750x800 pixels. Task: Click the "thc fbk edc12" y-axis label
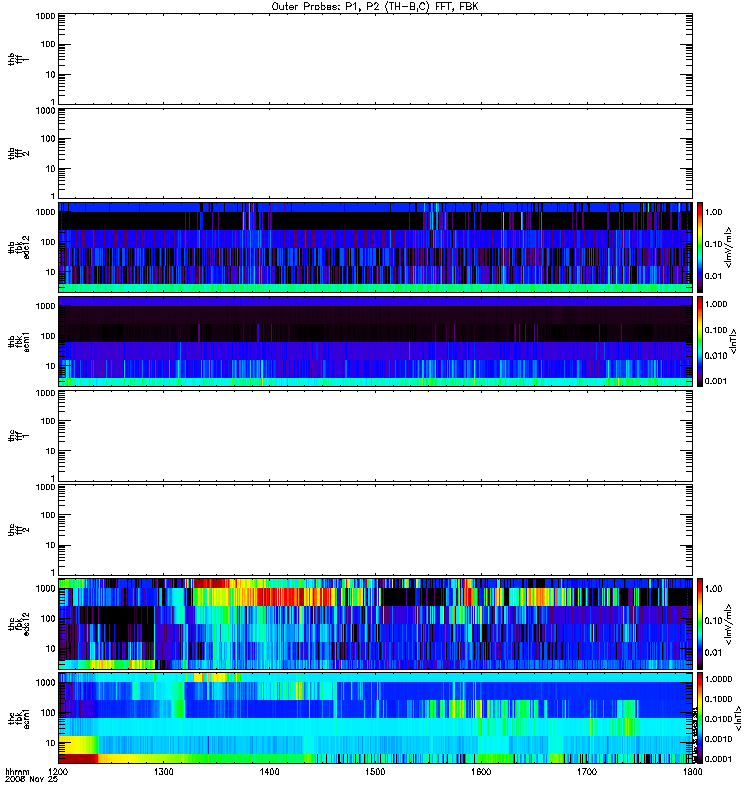[x=18, y=623]
